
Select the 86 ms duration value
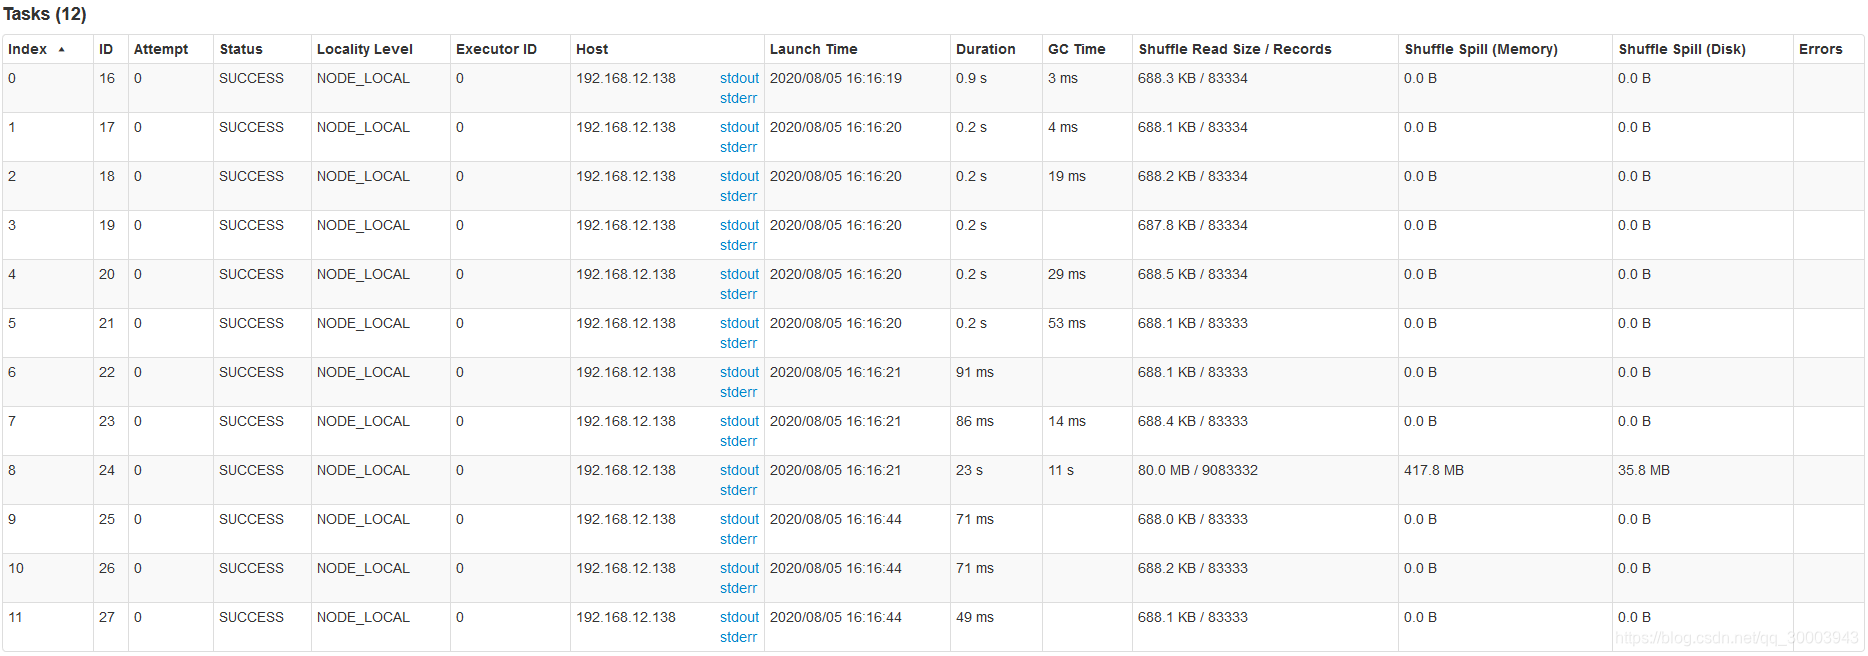click(x=975, y=421)
